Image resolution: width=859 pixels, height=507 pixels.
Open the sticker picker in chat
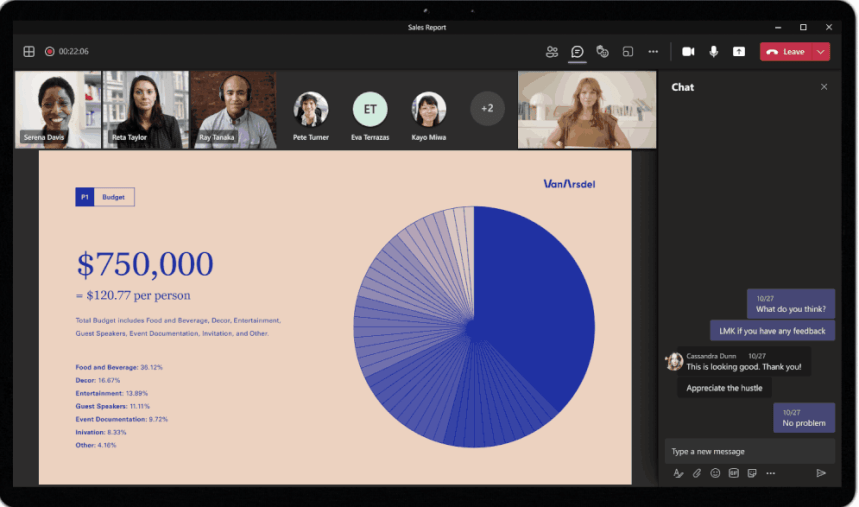click(x=751, y=473)
